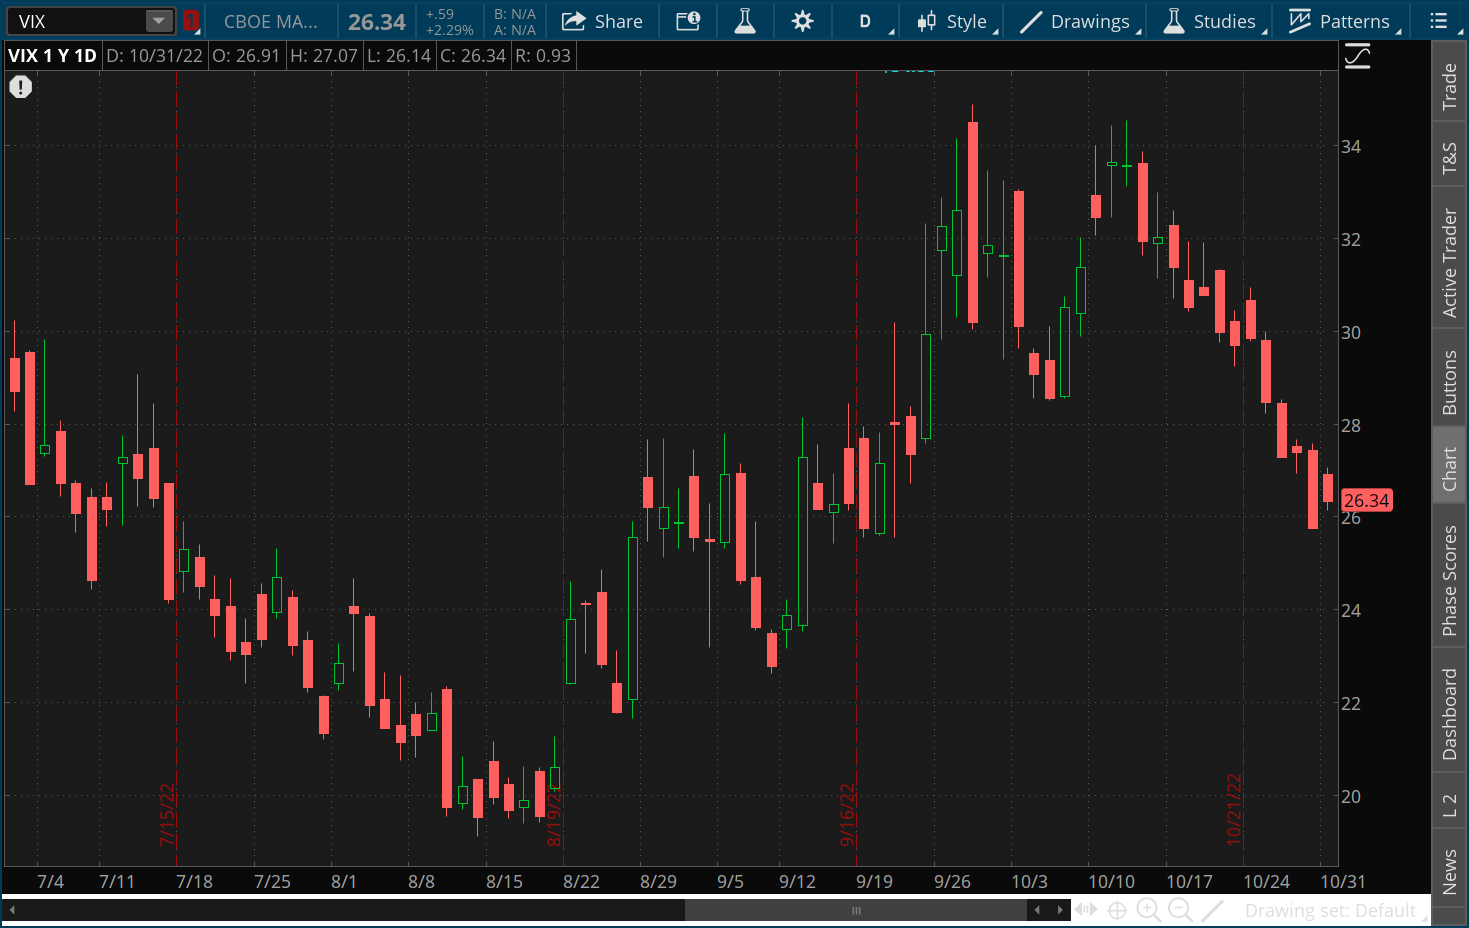Click the zoom in magnifier icon

(1149, 910)
